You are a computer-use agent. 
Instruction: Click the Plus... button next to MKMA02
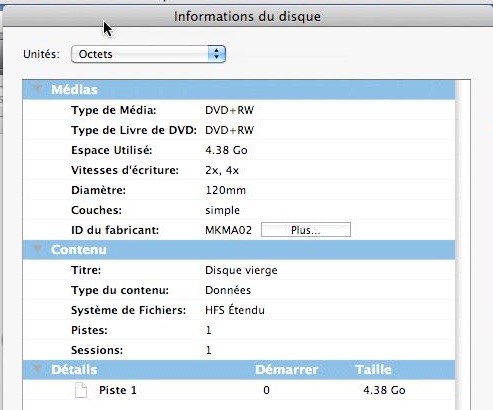coord(306,230)
